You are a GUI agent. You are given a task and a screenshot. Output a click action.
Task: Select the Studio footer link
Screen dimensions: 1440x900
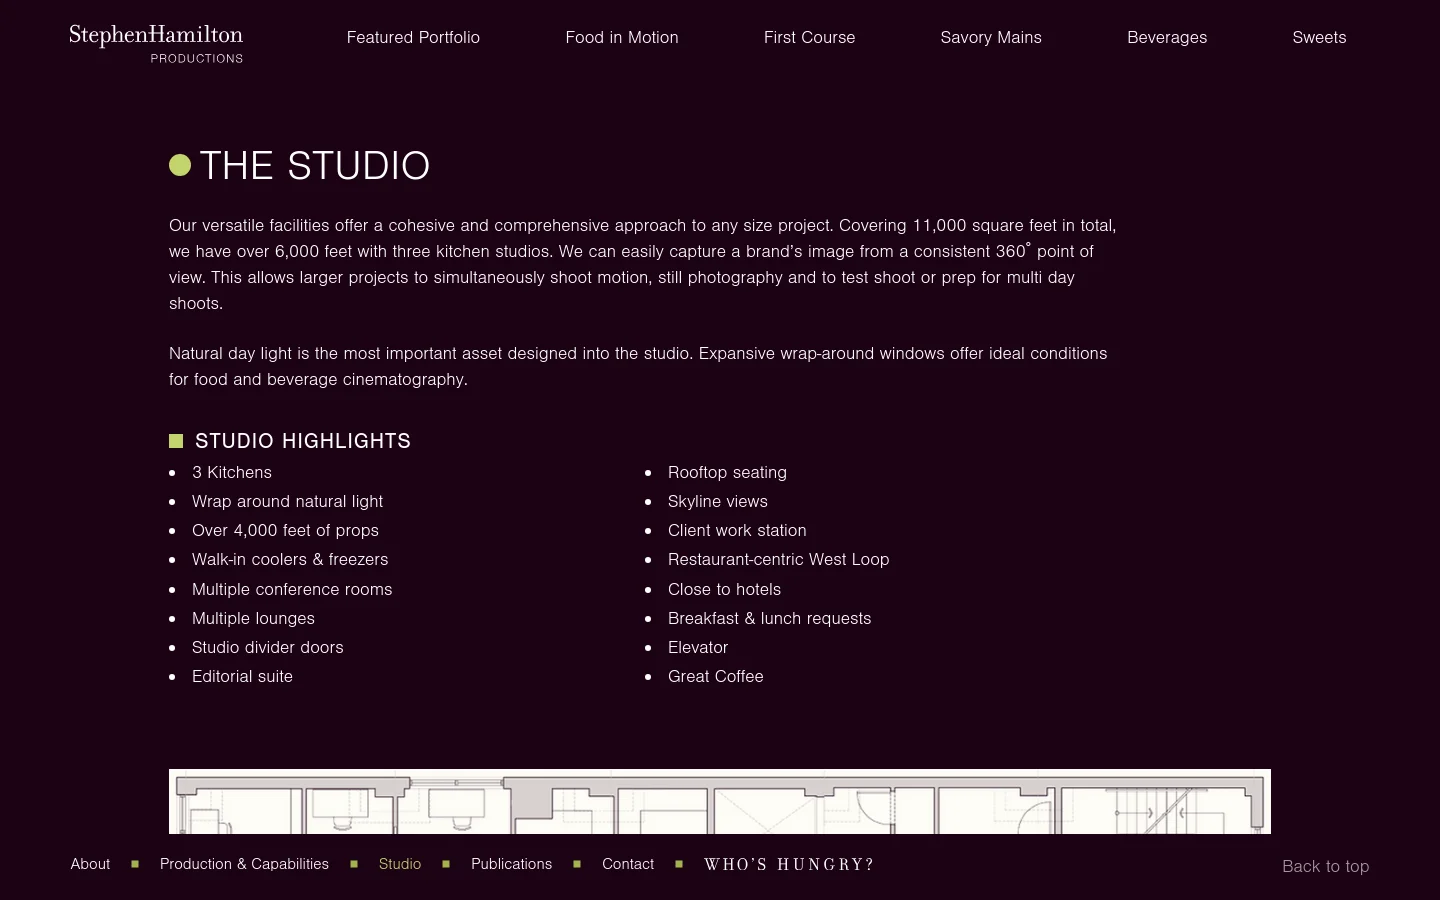(400, 864)
